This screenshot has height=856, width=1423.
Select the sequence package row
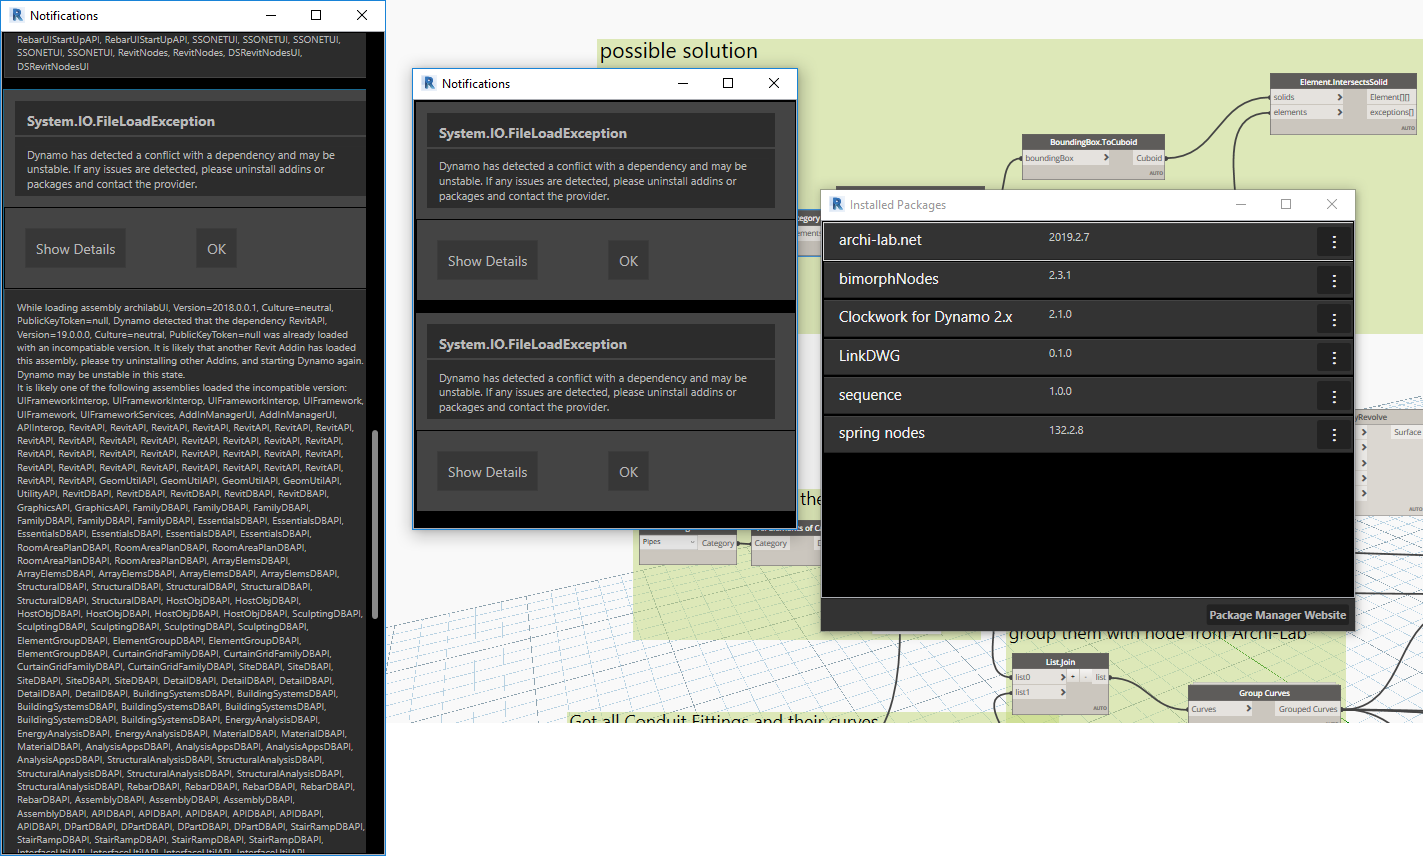1087,395
